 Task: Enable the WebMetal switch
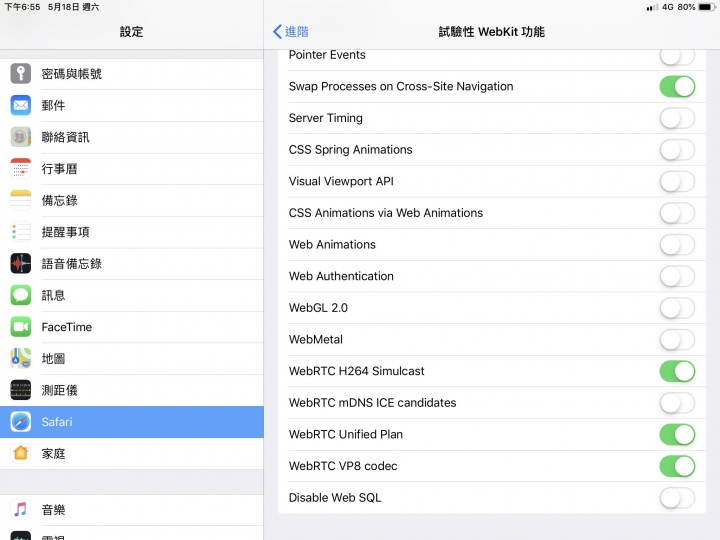tap(677, 340)
